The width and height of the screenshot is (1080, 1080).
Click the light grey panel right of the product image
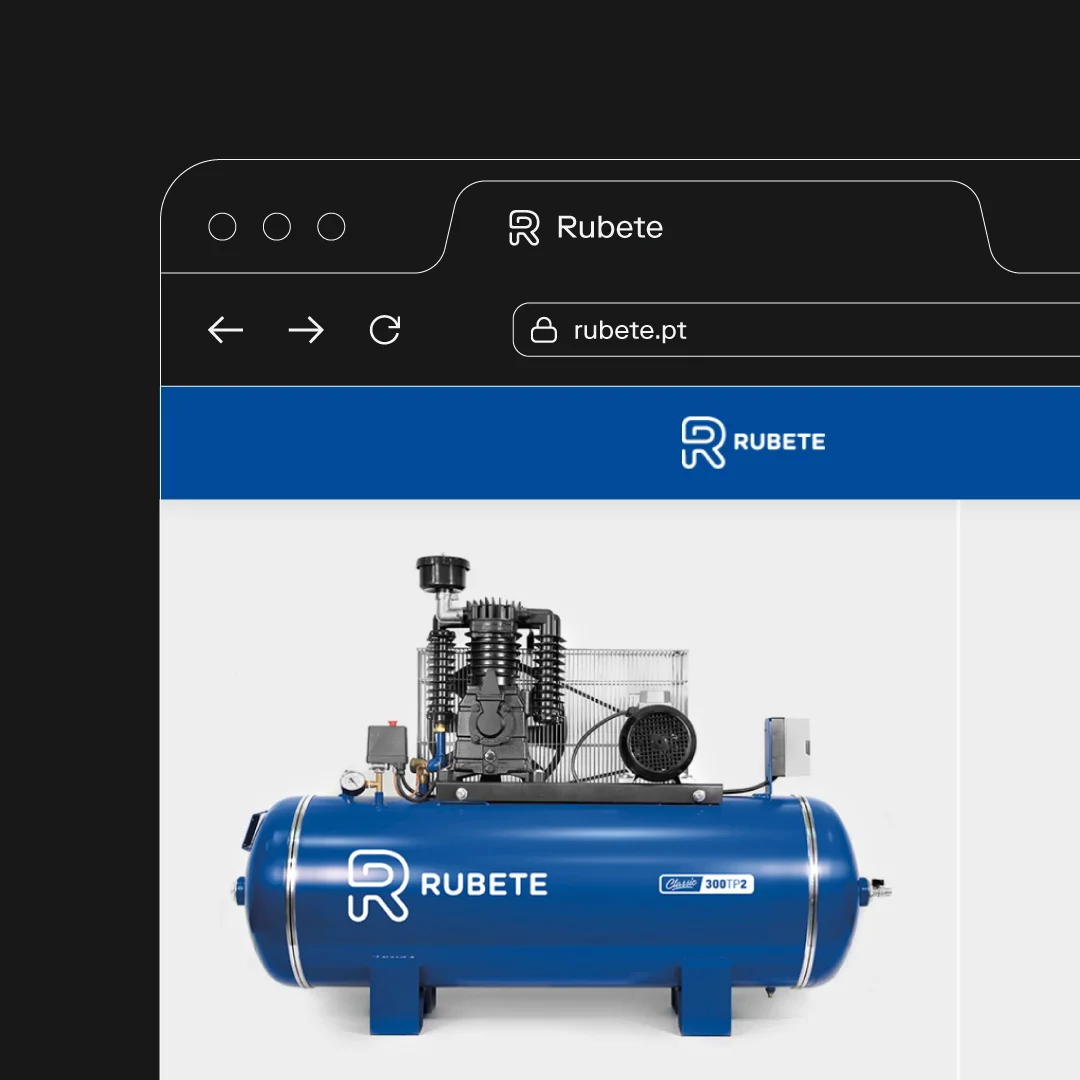1020,780
